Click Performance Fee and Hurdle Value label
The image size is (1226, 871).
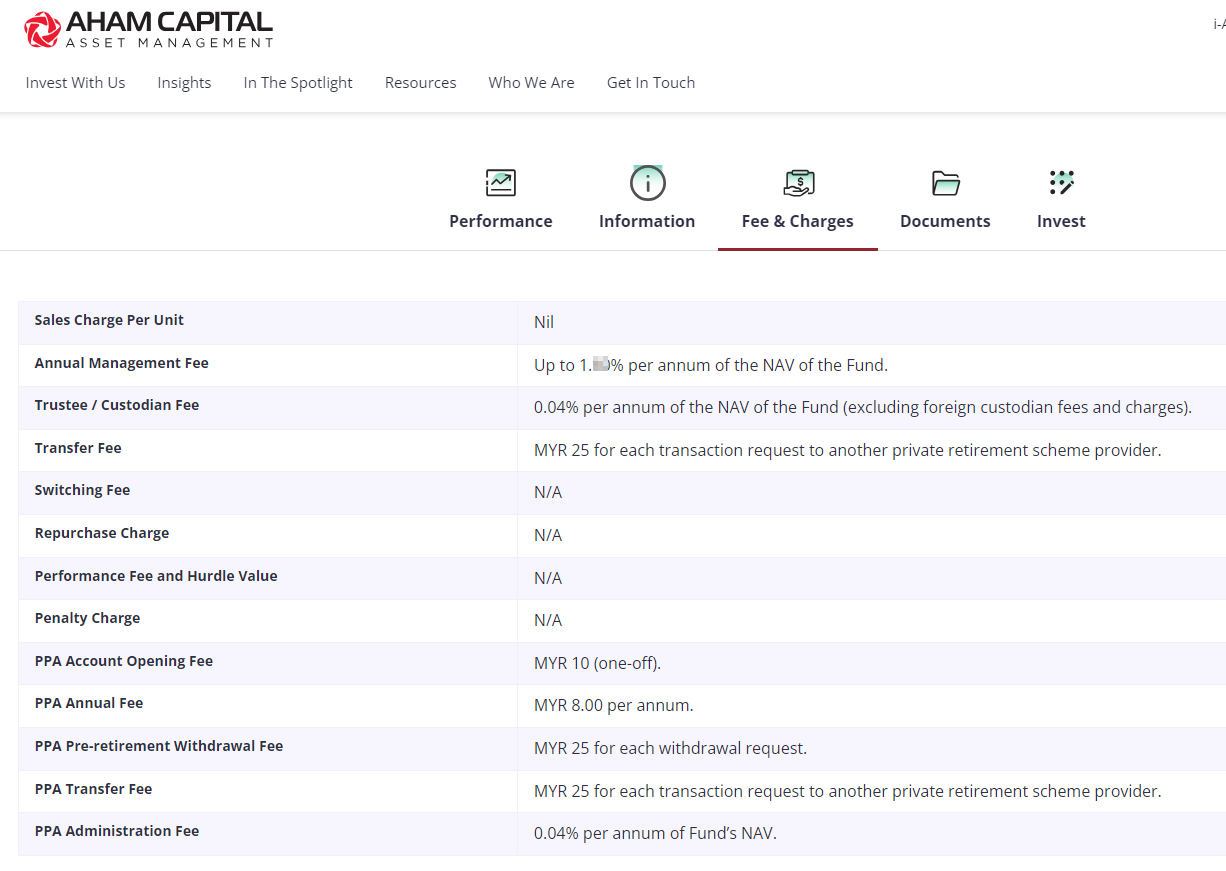click(156, 576)
